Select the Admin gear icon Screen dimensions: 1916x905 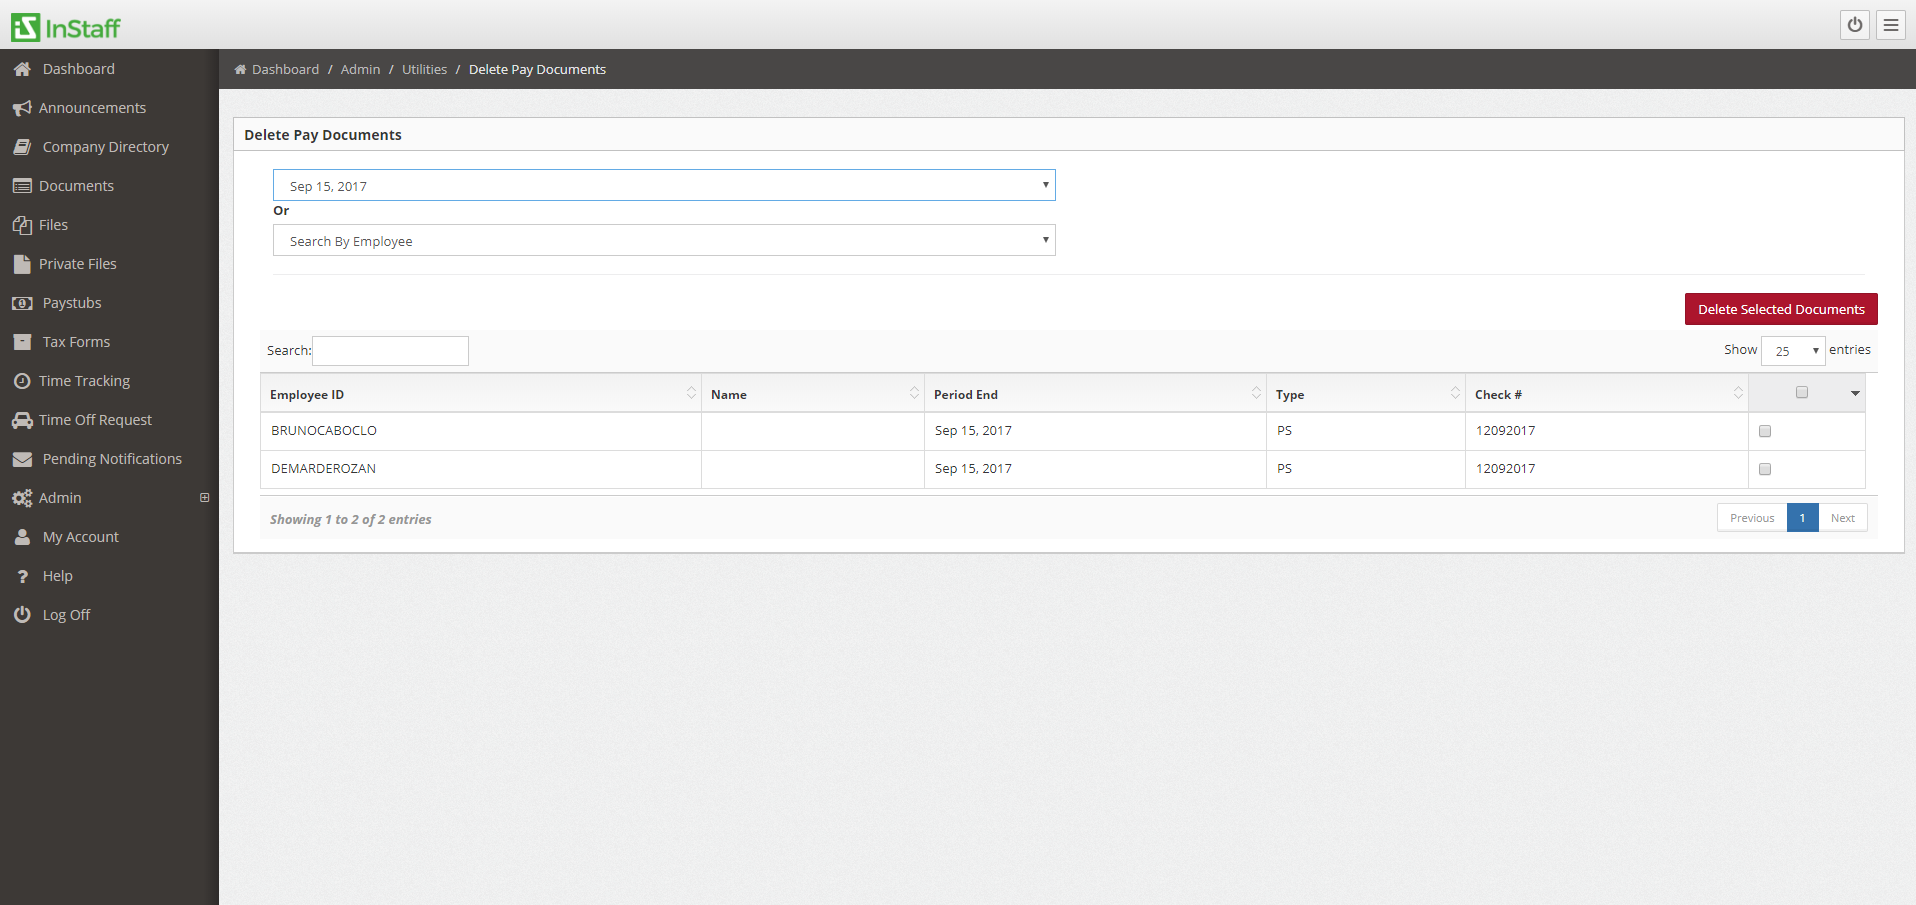coord(22,497)
